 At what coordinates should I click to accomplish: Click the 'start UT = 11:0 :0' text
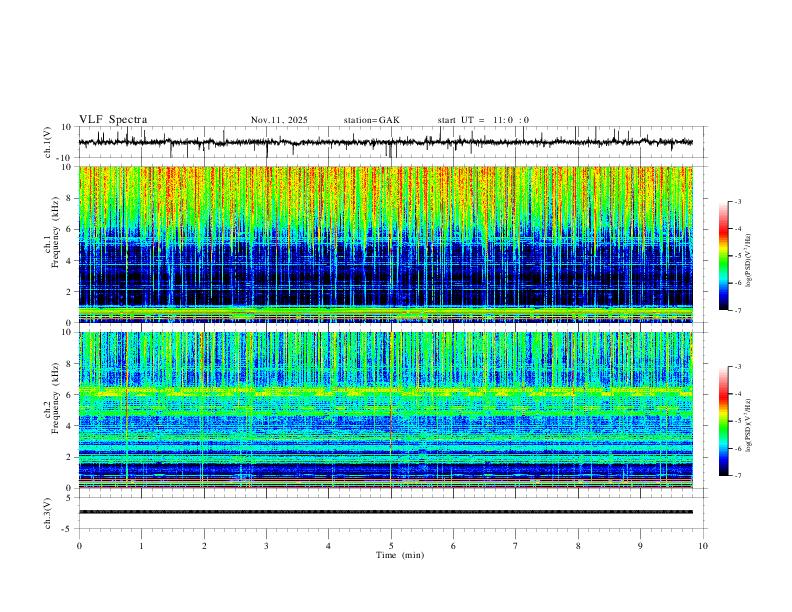(x=483, y=120)
